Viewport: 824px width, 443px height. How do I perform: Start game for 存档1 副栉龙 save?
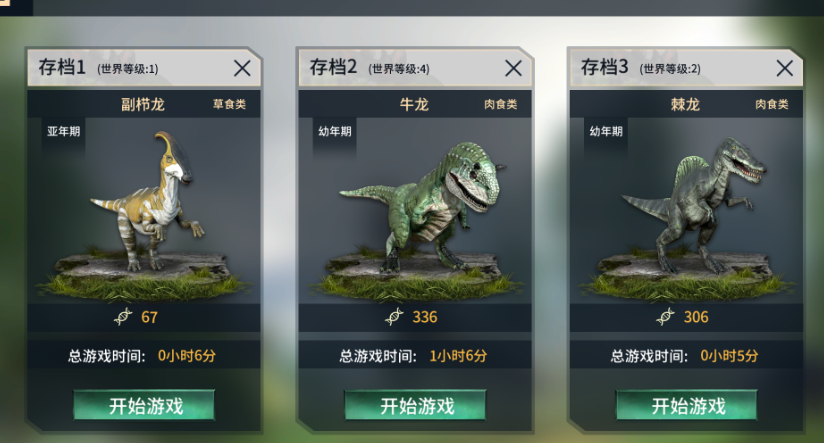pyautogui.click(x=144, y=405)
